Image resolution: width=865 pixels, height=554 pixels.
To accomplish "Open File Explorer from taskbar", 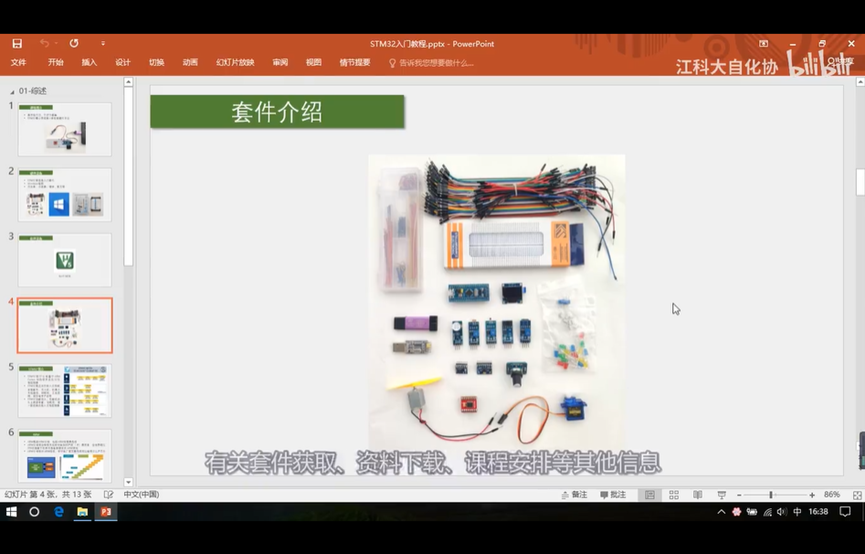I will [82, 512].
